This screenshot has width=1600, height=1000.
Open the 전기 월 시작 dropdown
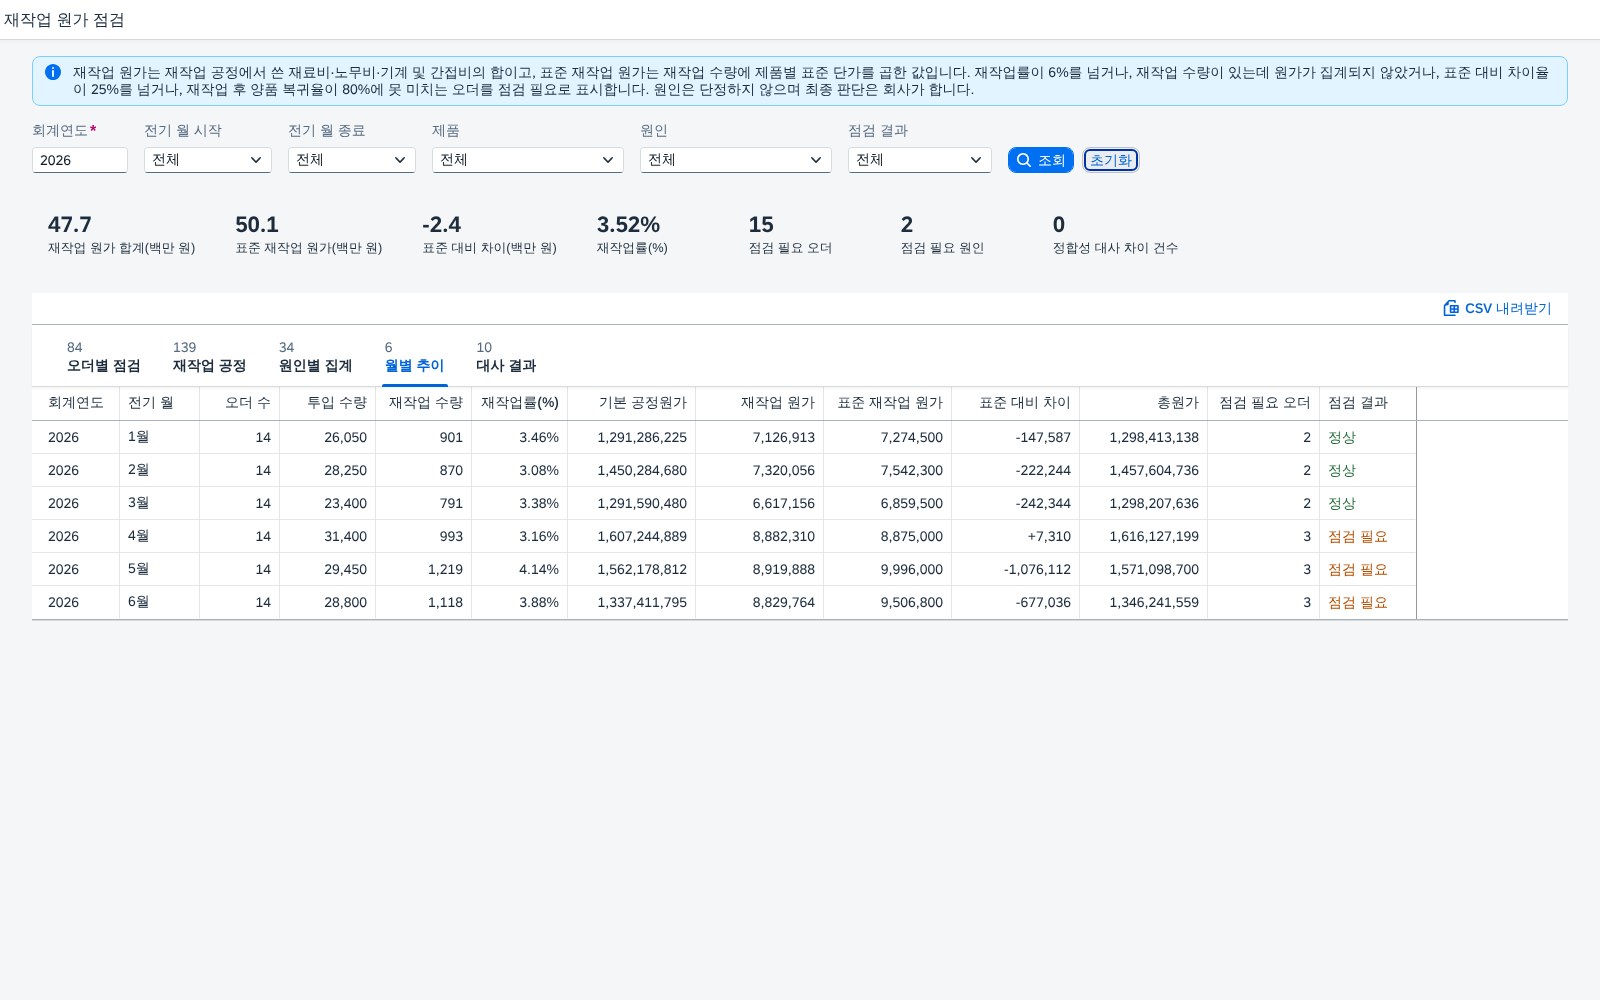pyautogui.click(x=208, y=160)
